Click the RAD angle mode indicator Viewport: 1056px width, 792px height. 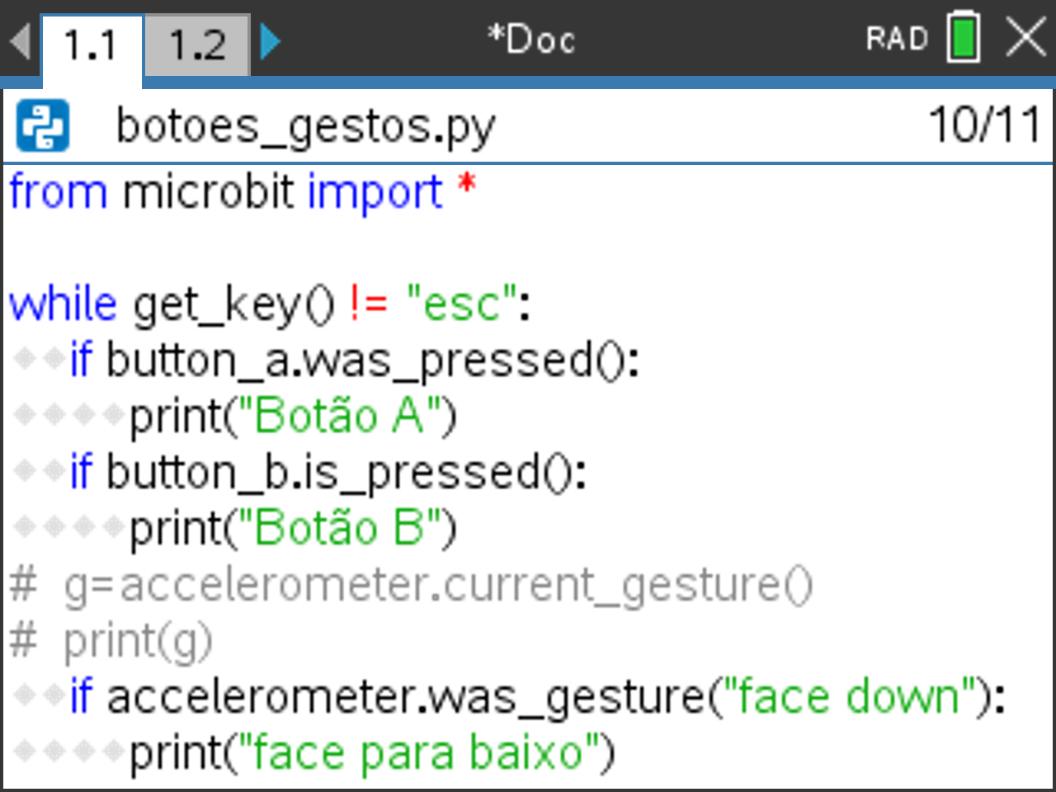click(897, 38)
